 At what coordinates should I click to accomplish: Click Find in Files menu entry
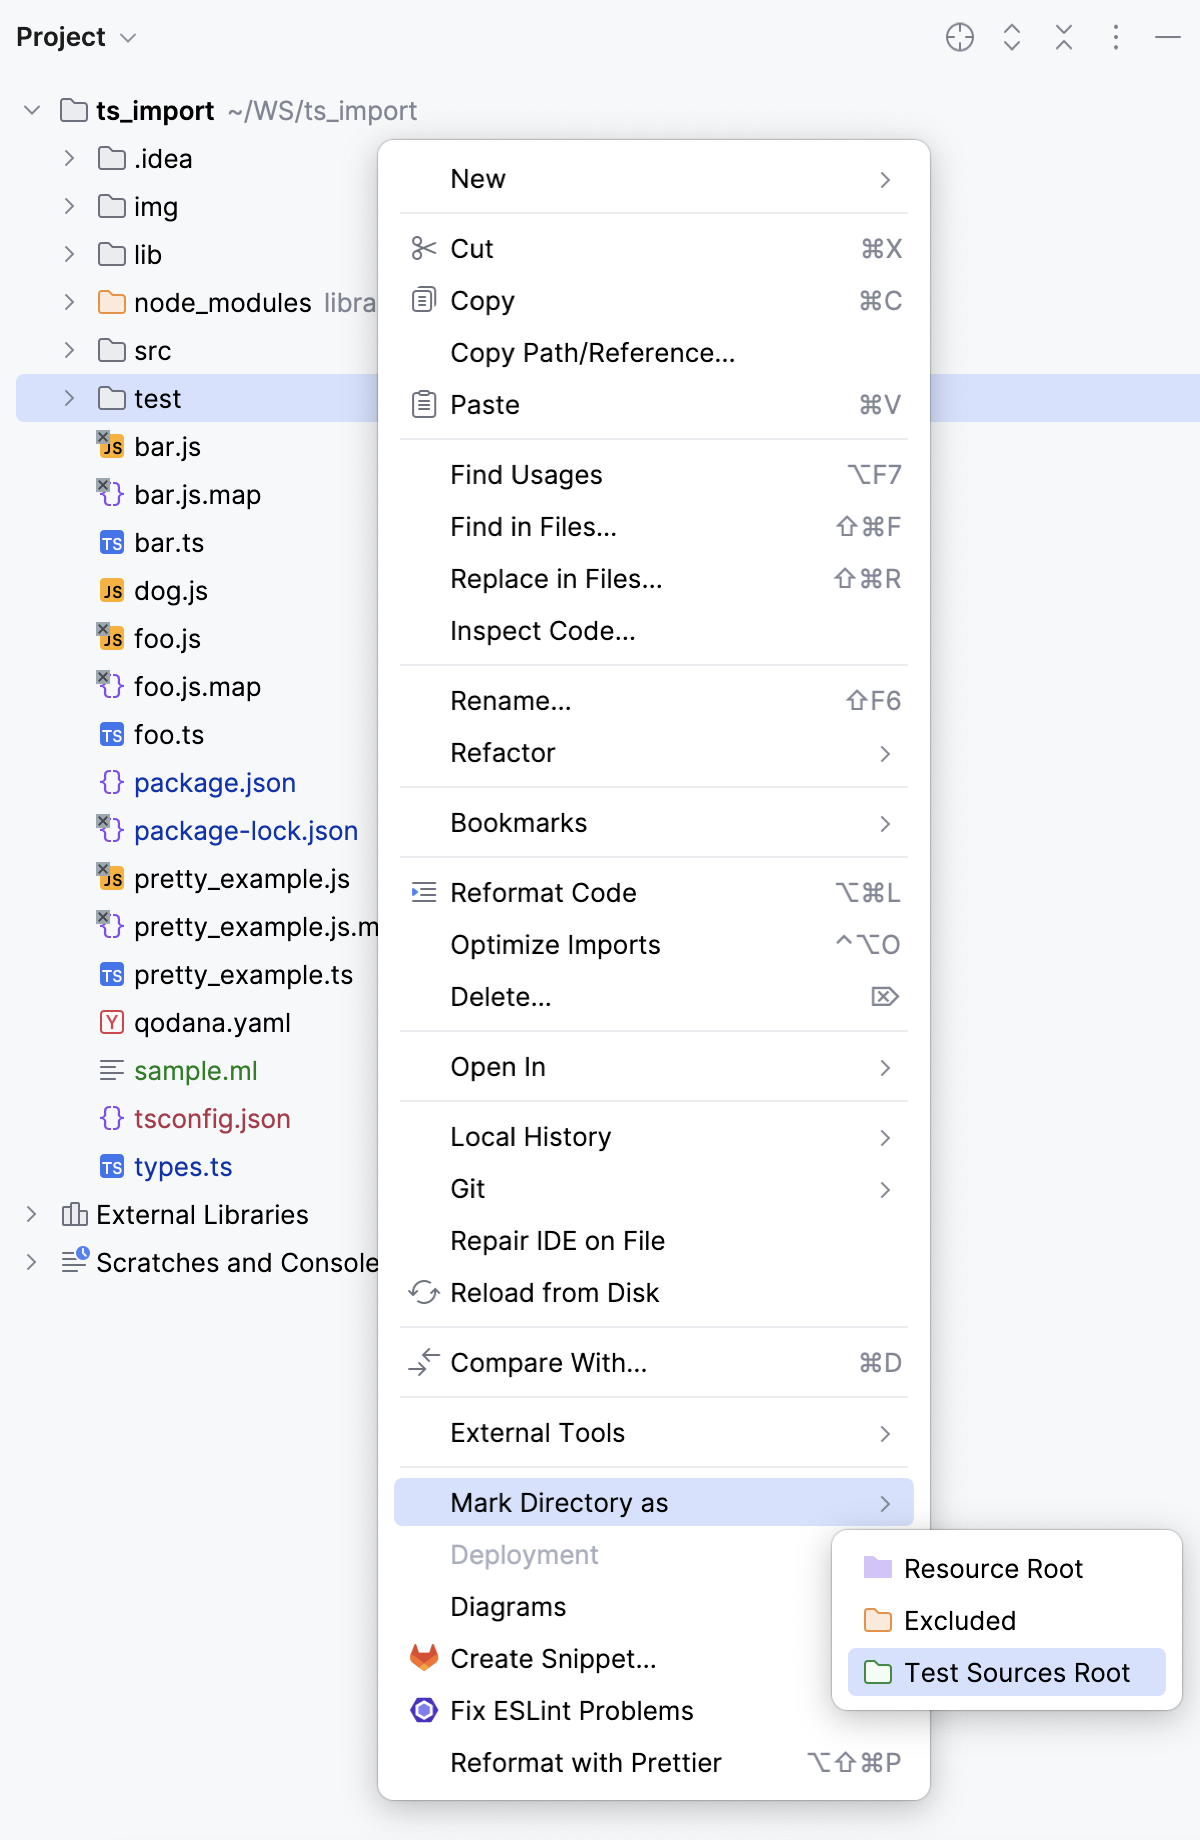click(533, 527)
